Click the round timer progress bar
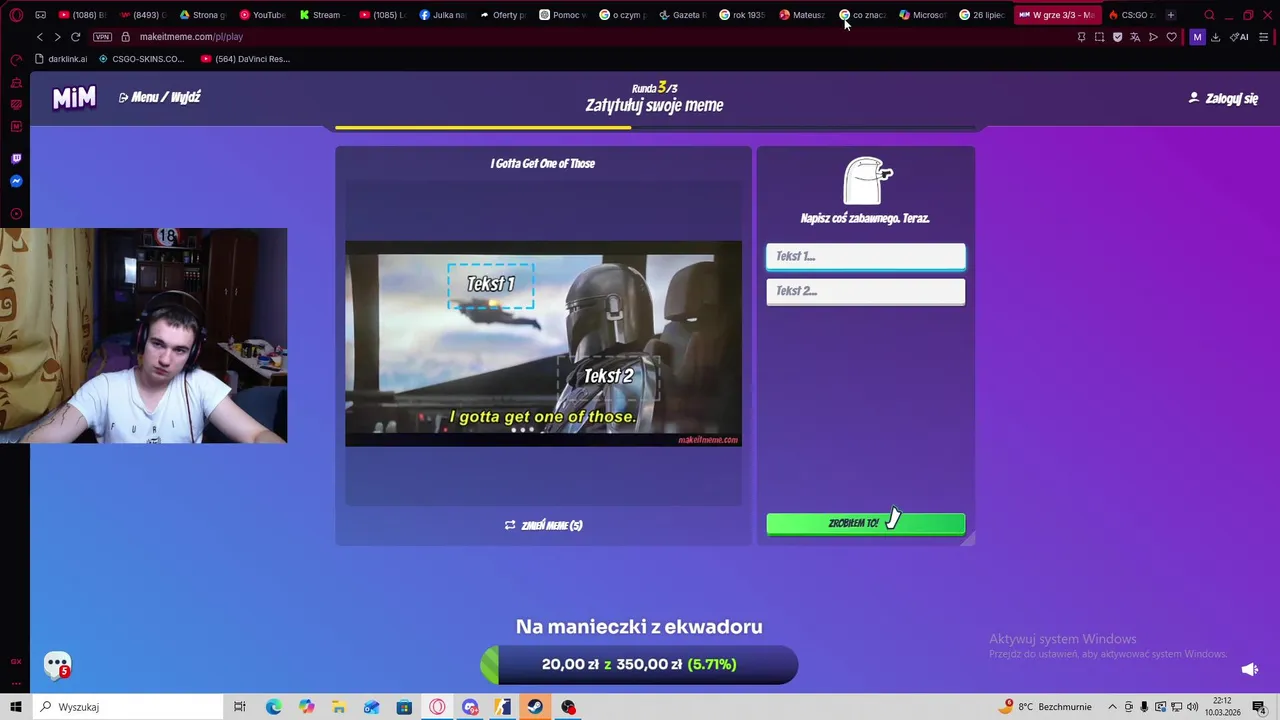Image resolution: width=1280 pixels, height=720 pixels. point(655,127)
